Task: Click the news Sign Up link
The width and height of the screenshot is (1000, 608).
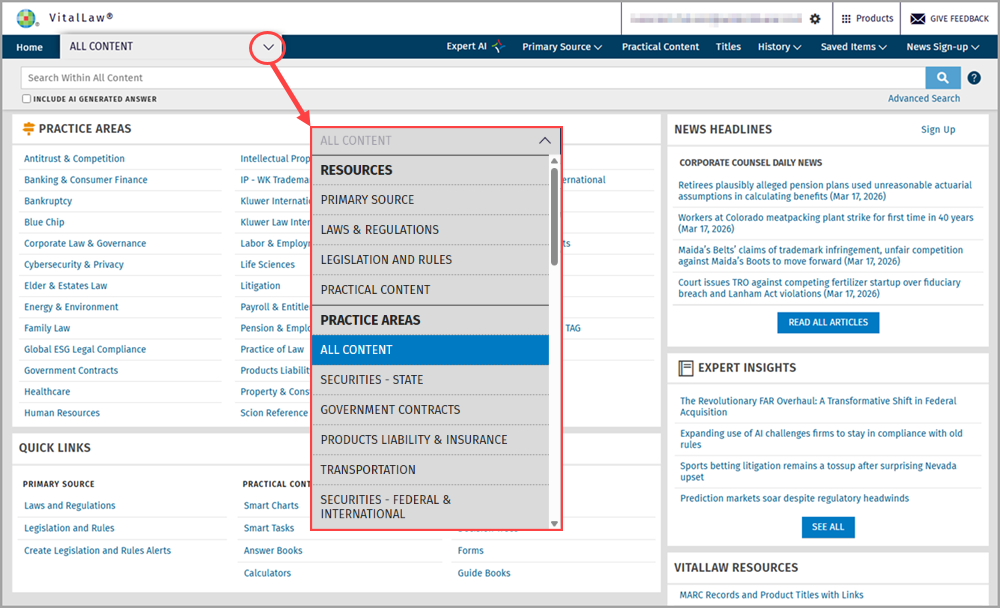Action: 938,130
